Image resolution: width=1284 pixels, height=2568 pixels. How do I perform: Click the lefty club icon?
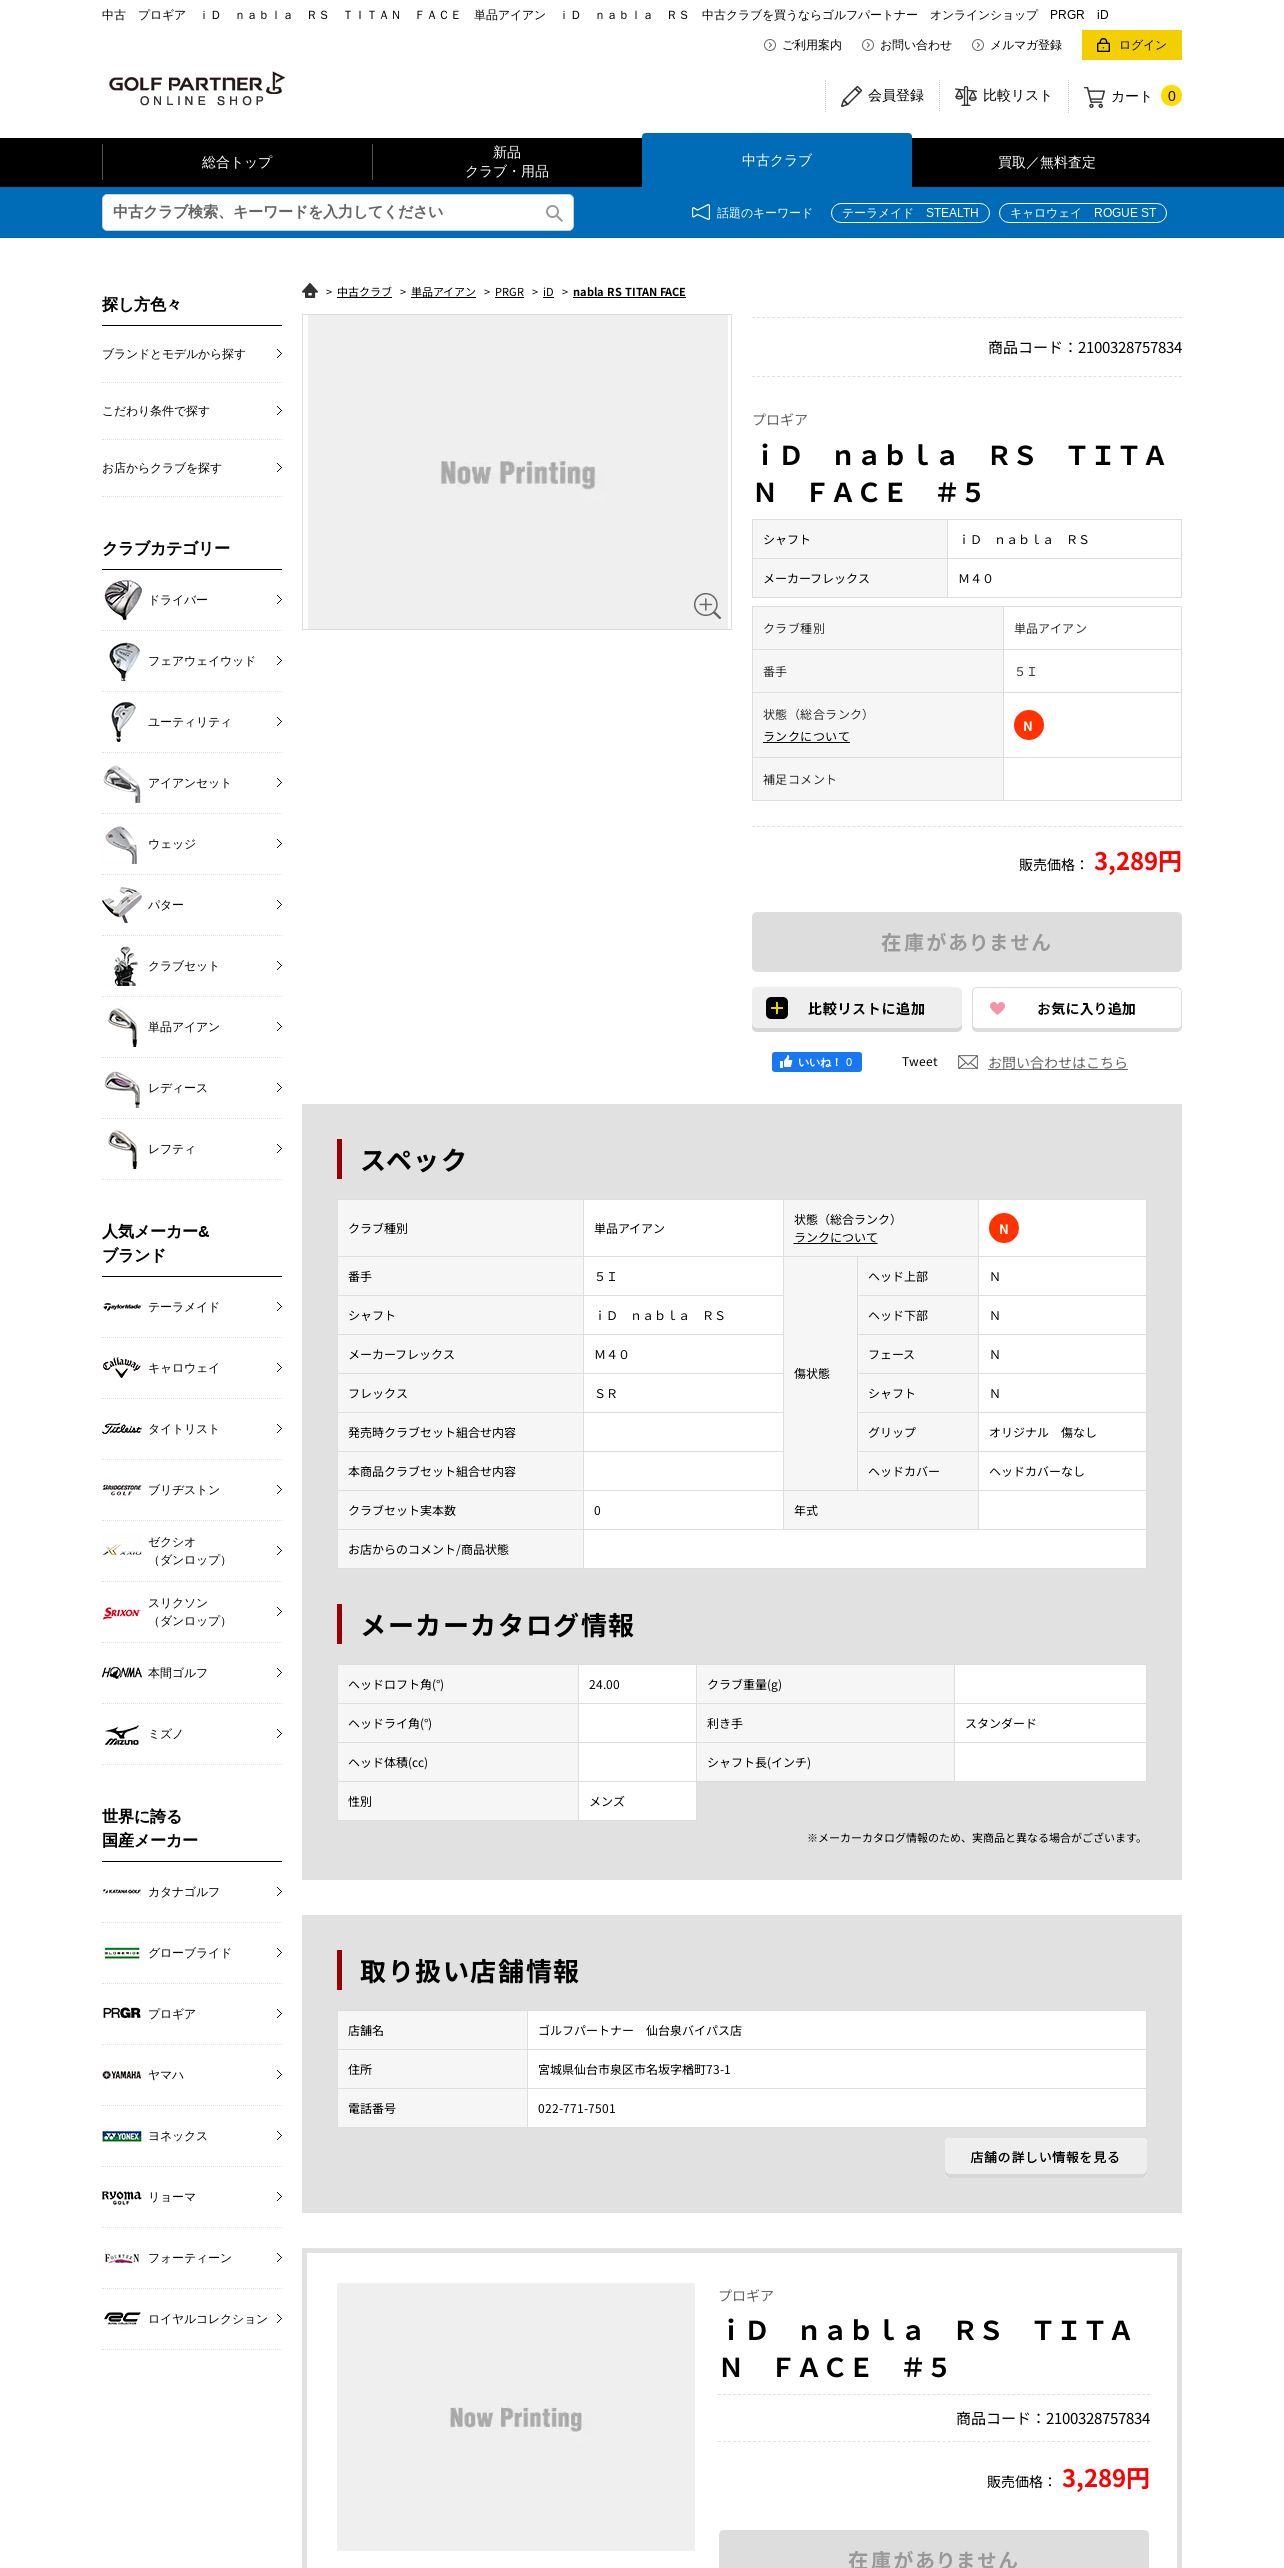pyautogui.click(x=123, y=1149)
